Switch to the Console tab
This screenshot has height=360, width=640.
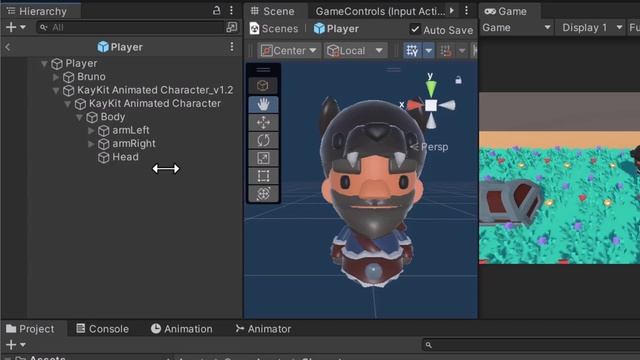tap(102, 329)
